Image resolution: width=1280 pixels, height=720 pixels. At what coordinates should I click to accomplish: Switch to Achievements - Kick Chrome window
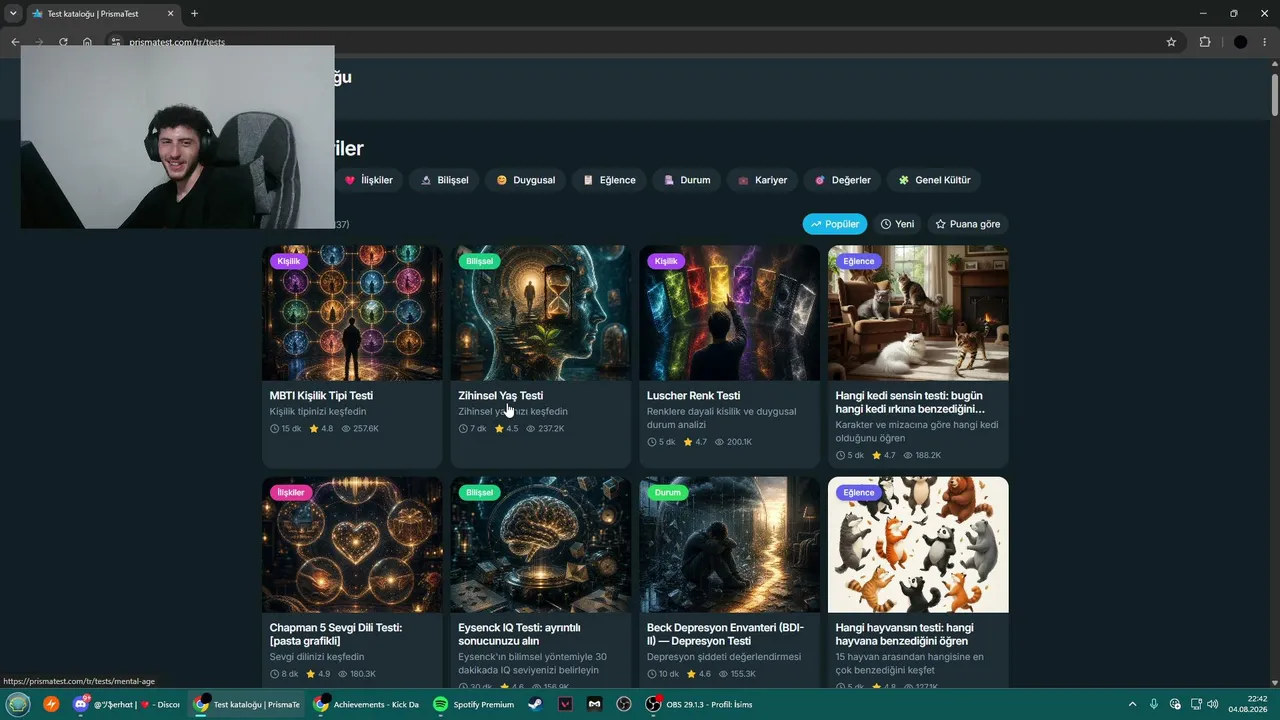(x=365, y=704)
